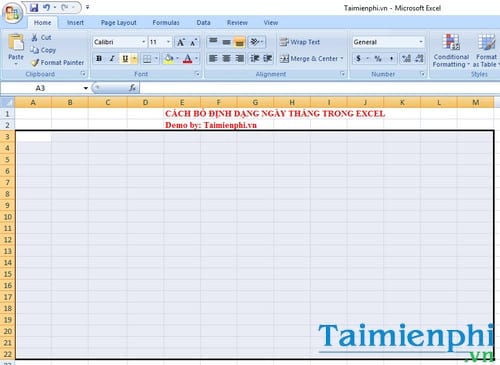Click the Name Box showing A3

click(x=41, y=88)
